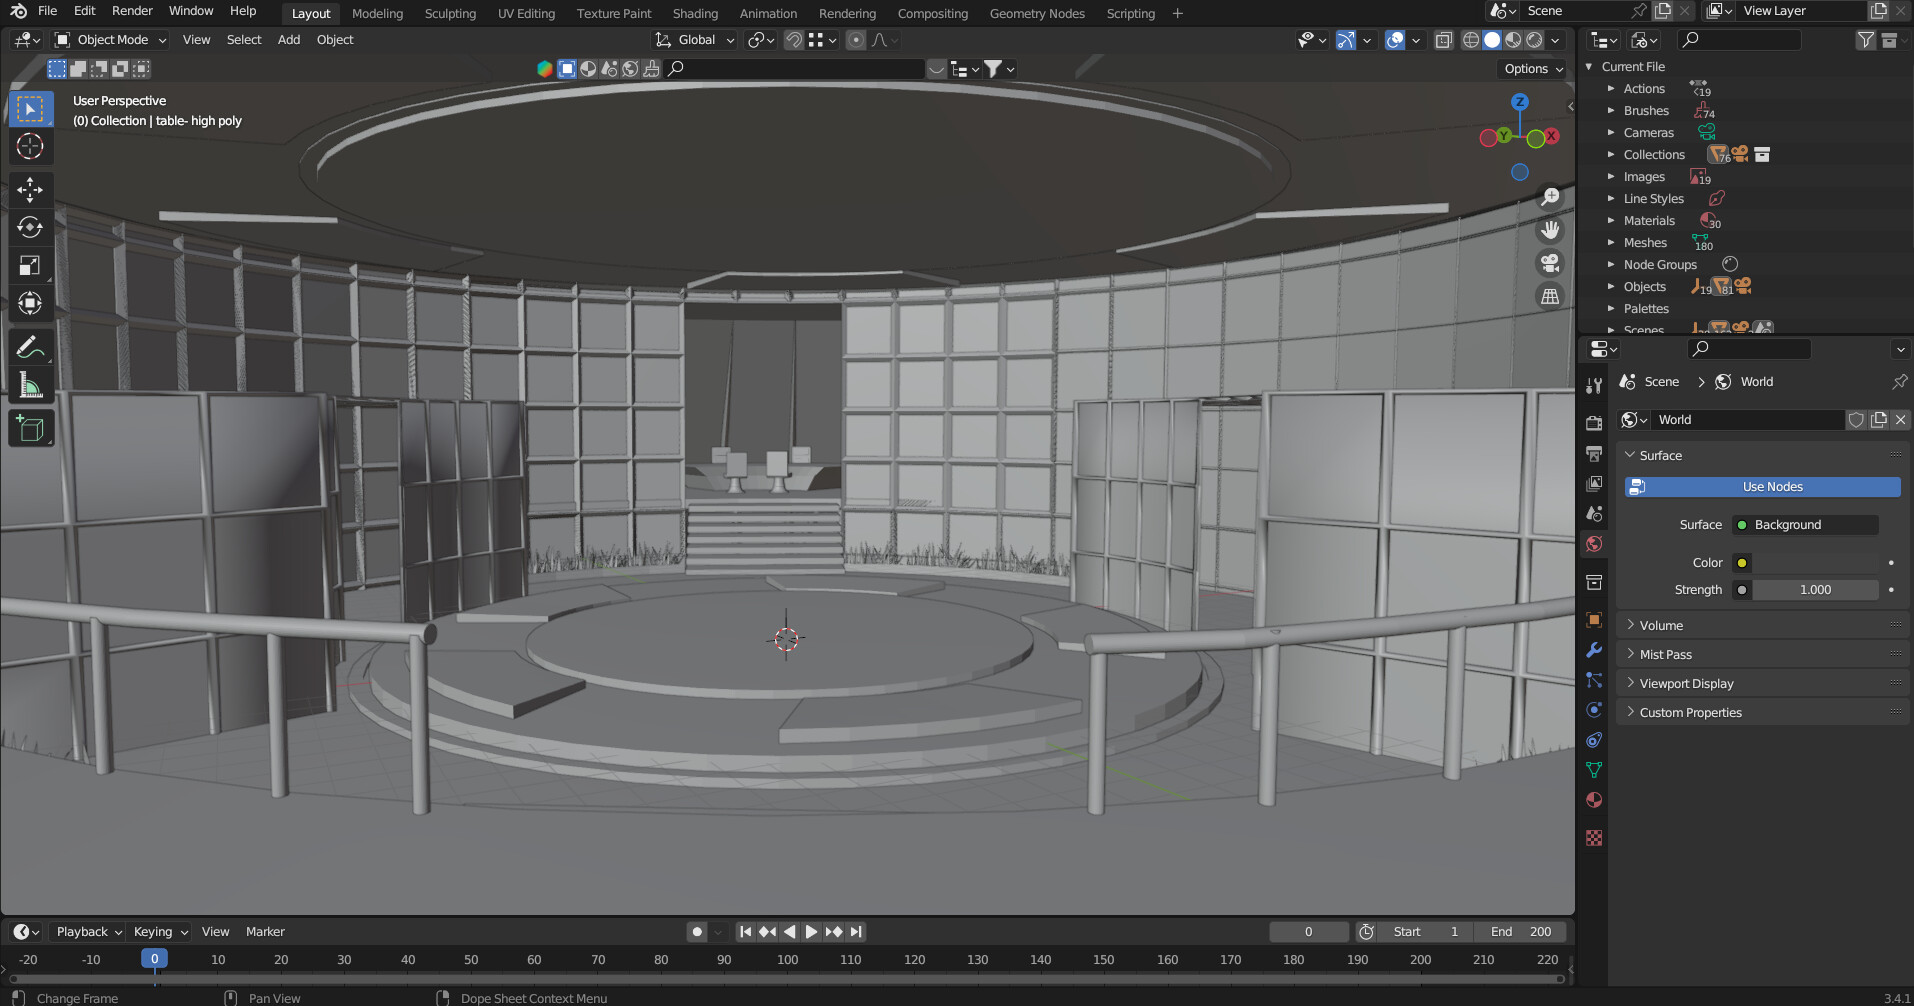Expand the Volume panel
Viewport: 1914px width, 1006px height.
[x=1661, y=625]
